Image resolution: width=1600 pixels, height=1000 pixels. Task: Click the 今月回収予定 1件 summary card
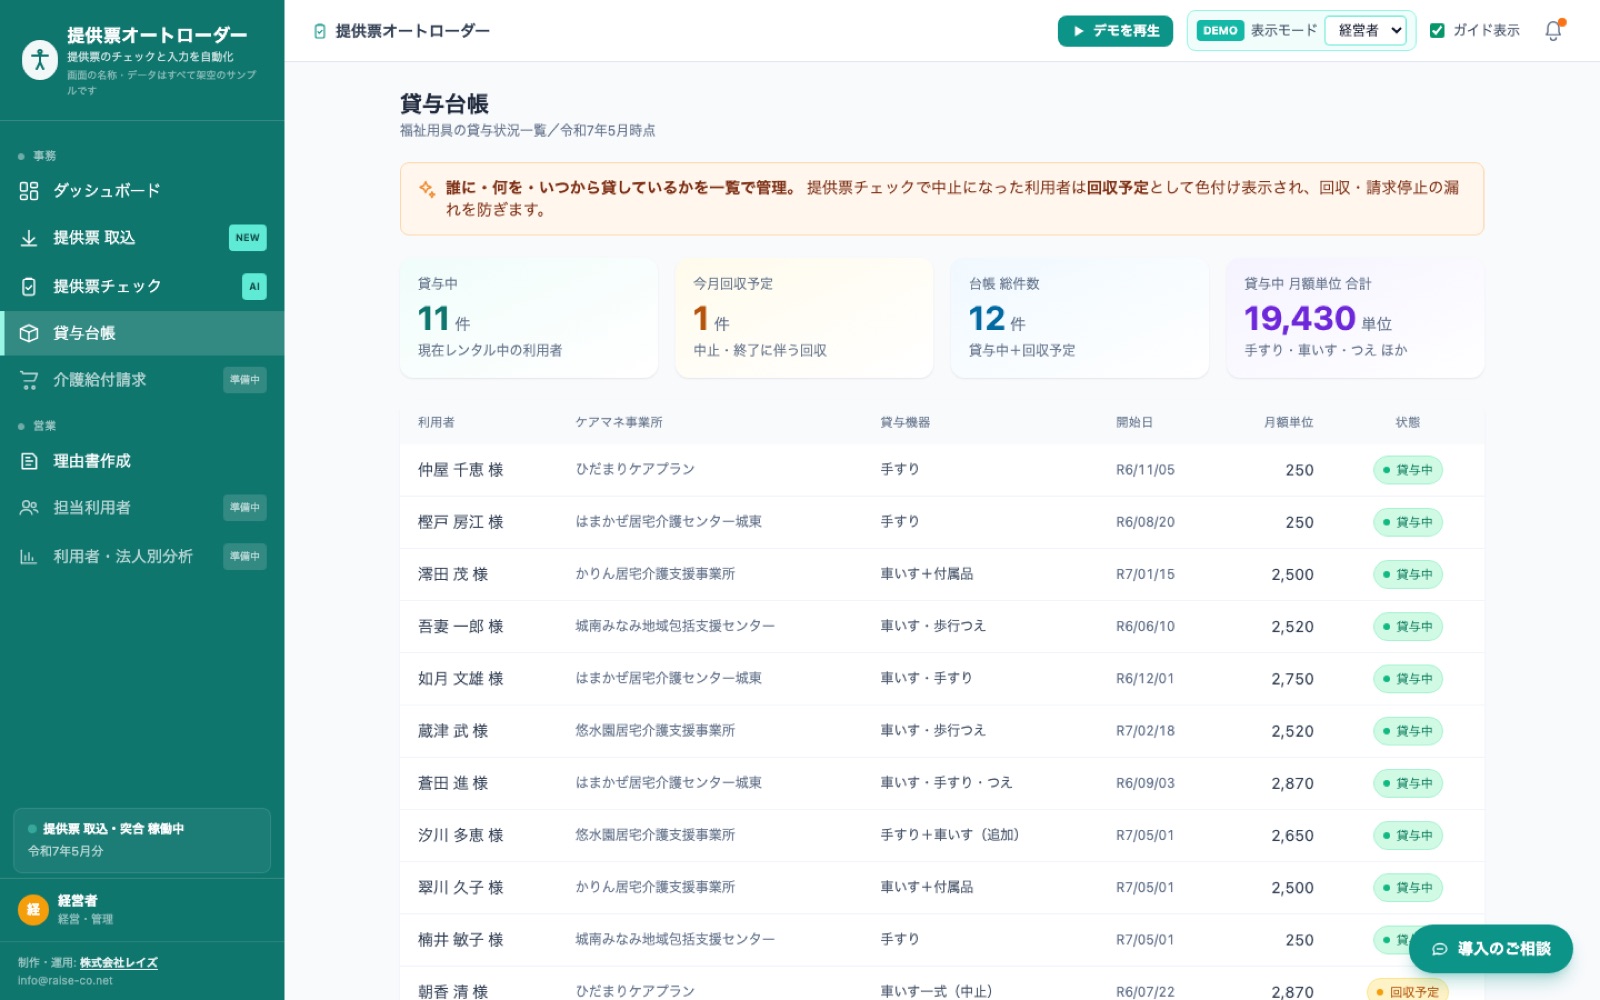pyautogui.click(x=804, y=318)
